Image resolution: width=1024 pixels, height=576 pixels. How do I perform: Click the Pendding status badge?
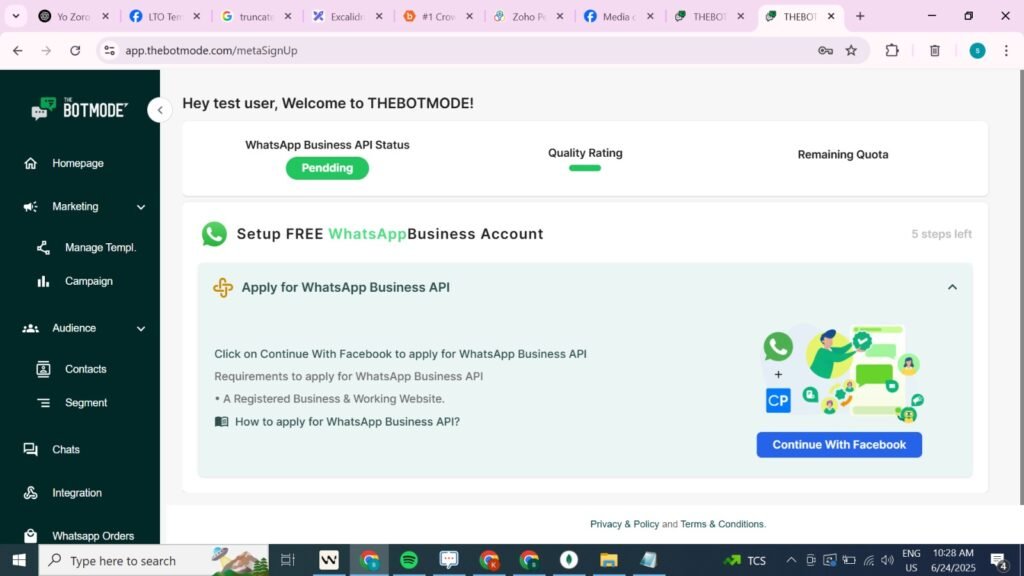327,168
